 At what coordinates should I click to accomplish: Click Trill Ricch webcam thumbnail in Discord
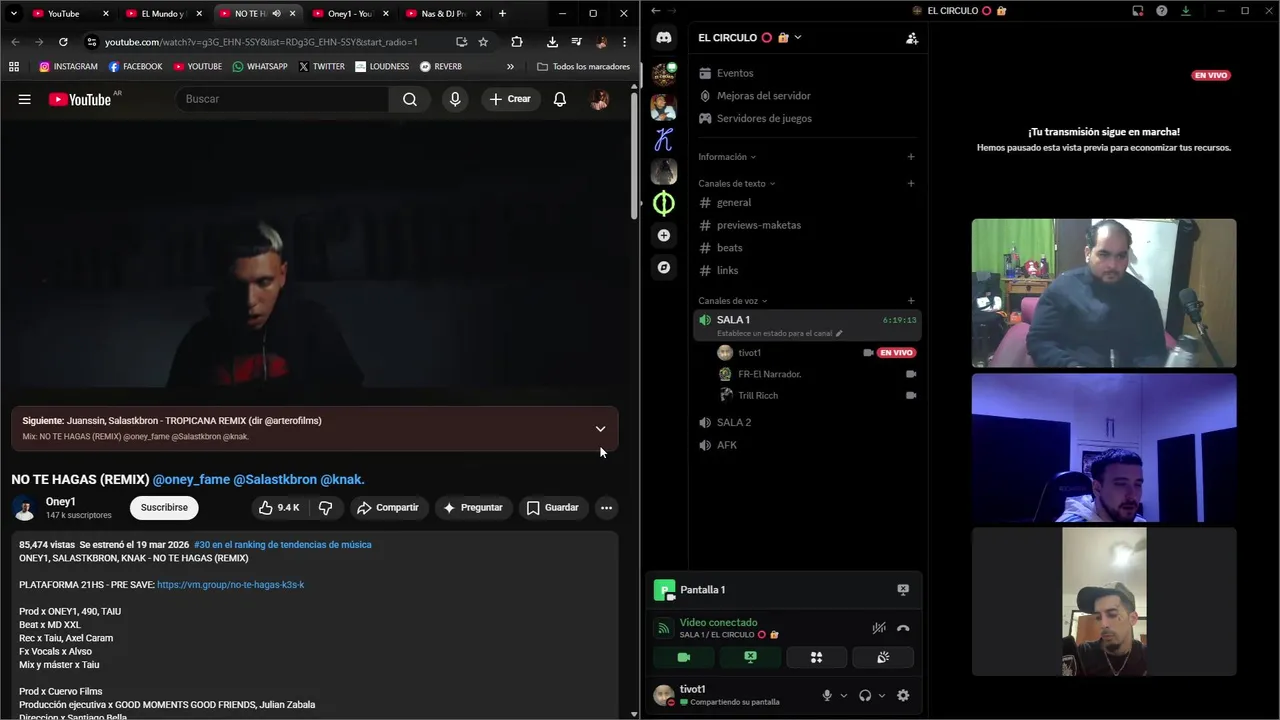[1104, 602]
